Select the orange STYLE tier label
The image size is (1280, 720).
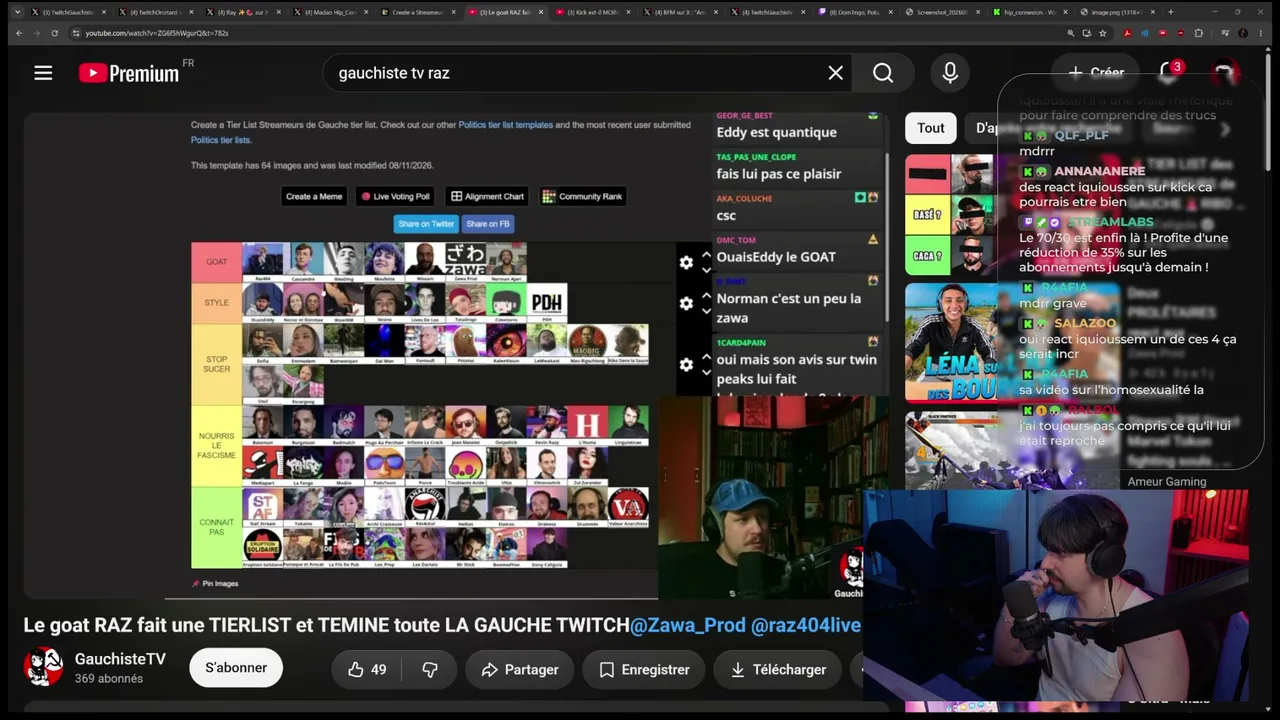tap(217, 303)
